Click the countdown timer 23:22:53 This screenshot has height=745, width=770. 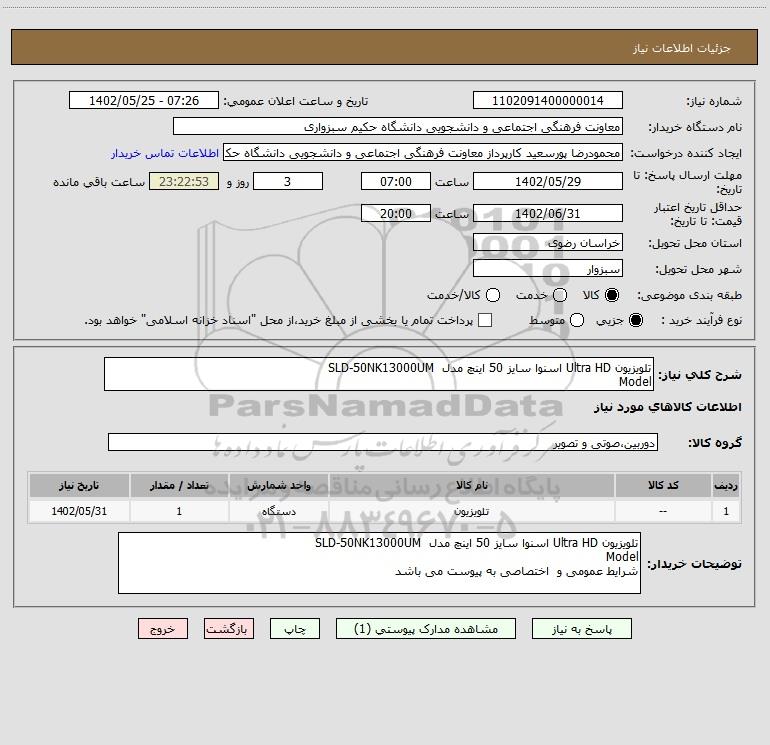184,181
